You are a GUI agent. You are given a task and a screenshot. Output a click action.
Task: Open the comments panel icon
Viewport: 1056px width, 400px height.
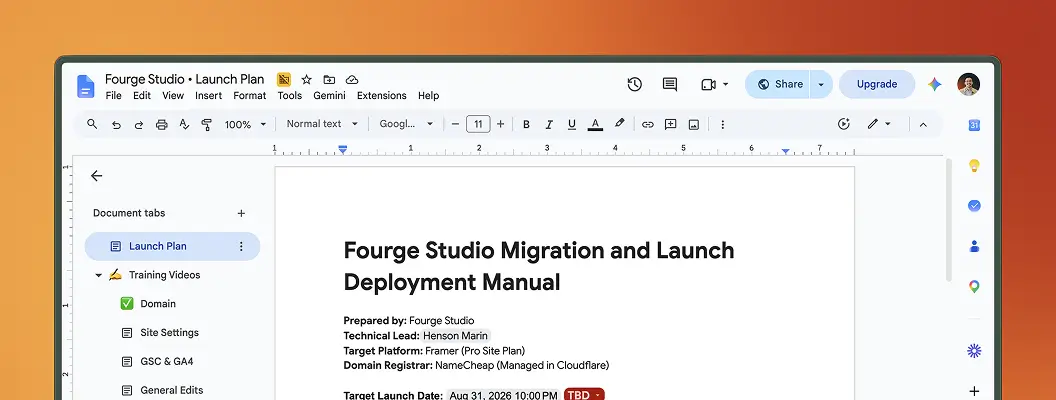pyautogui.click(x=669, y=84)
